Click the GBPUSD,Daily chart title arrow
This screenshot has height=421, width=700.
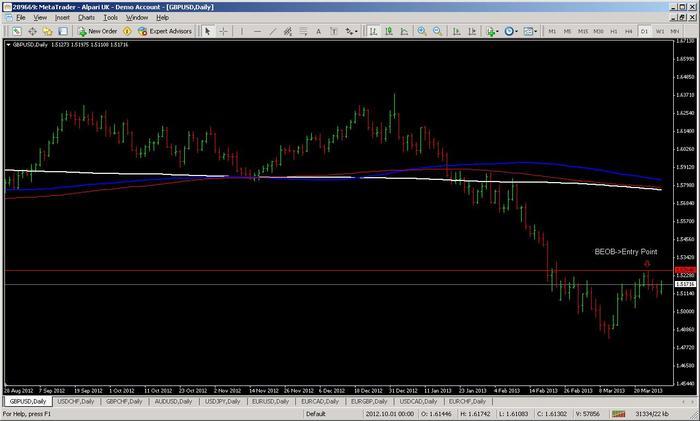[x=8, y=45]
